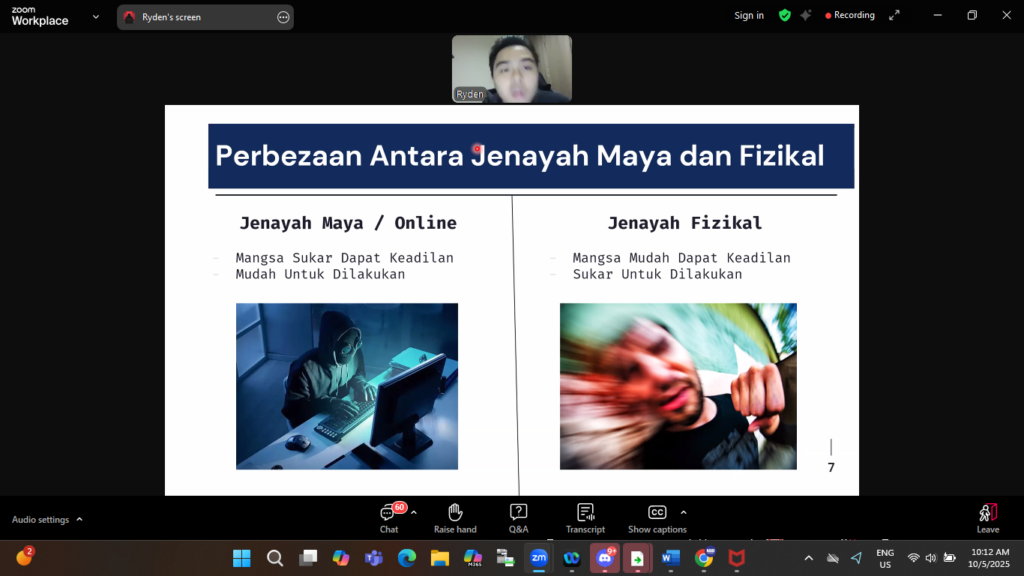The height and width of the screenshot is (576, 1024).
Task: Open the file transfer app beside Zoom in taskbar
Action: point(505,558)
